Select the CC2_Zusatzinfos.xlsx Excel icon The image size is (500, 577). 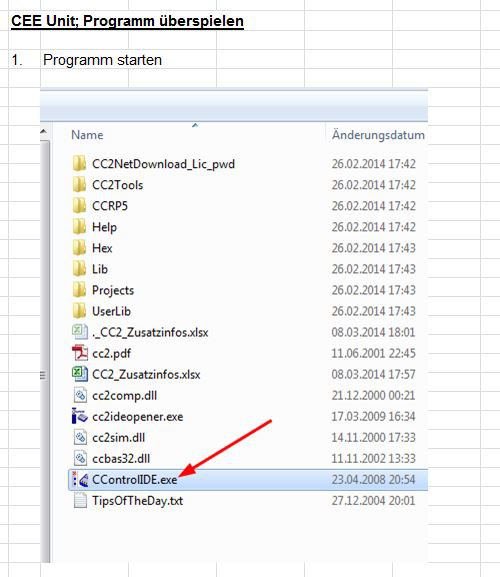click(x=80, y=374)
